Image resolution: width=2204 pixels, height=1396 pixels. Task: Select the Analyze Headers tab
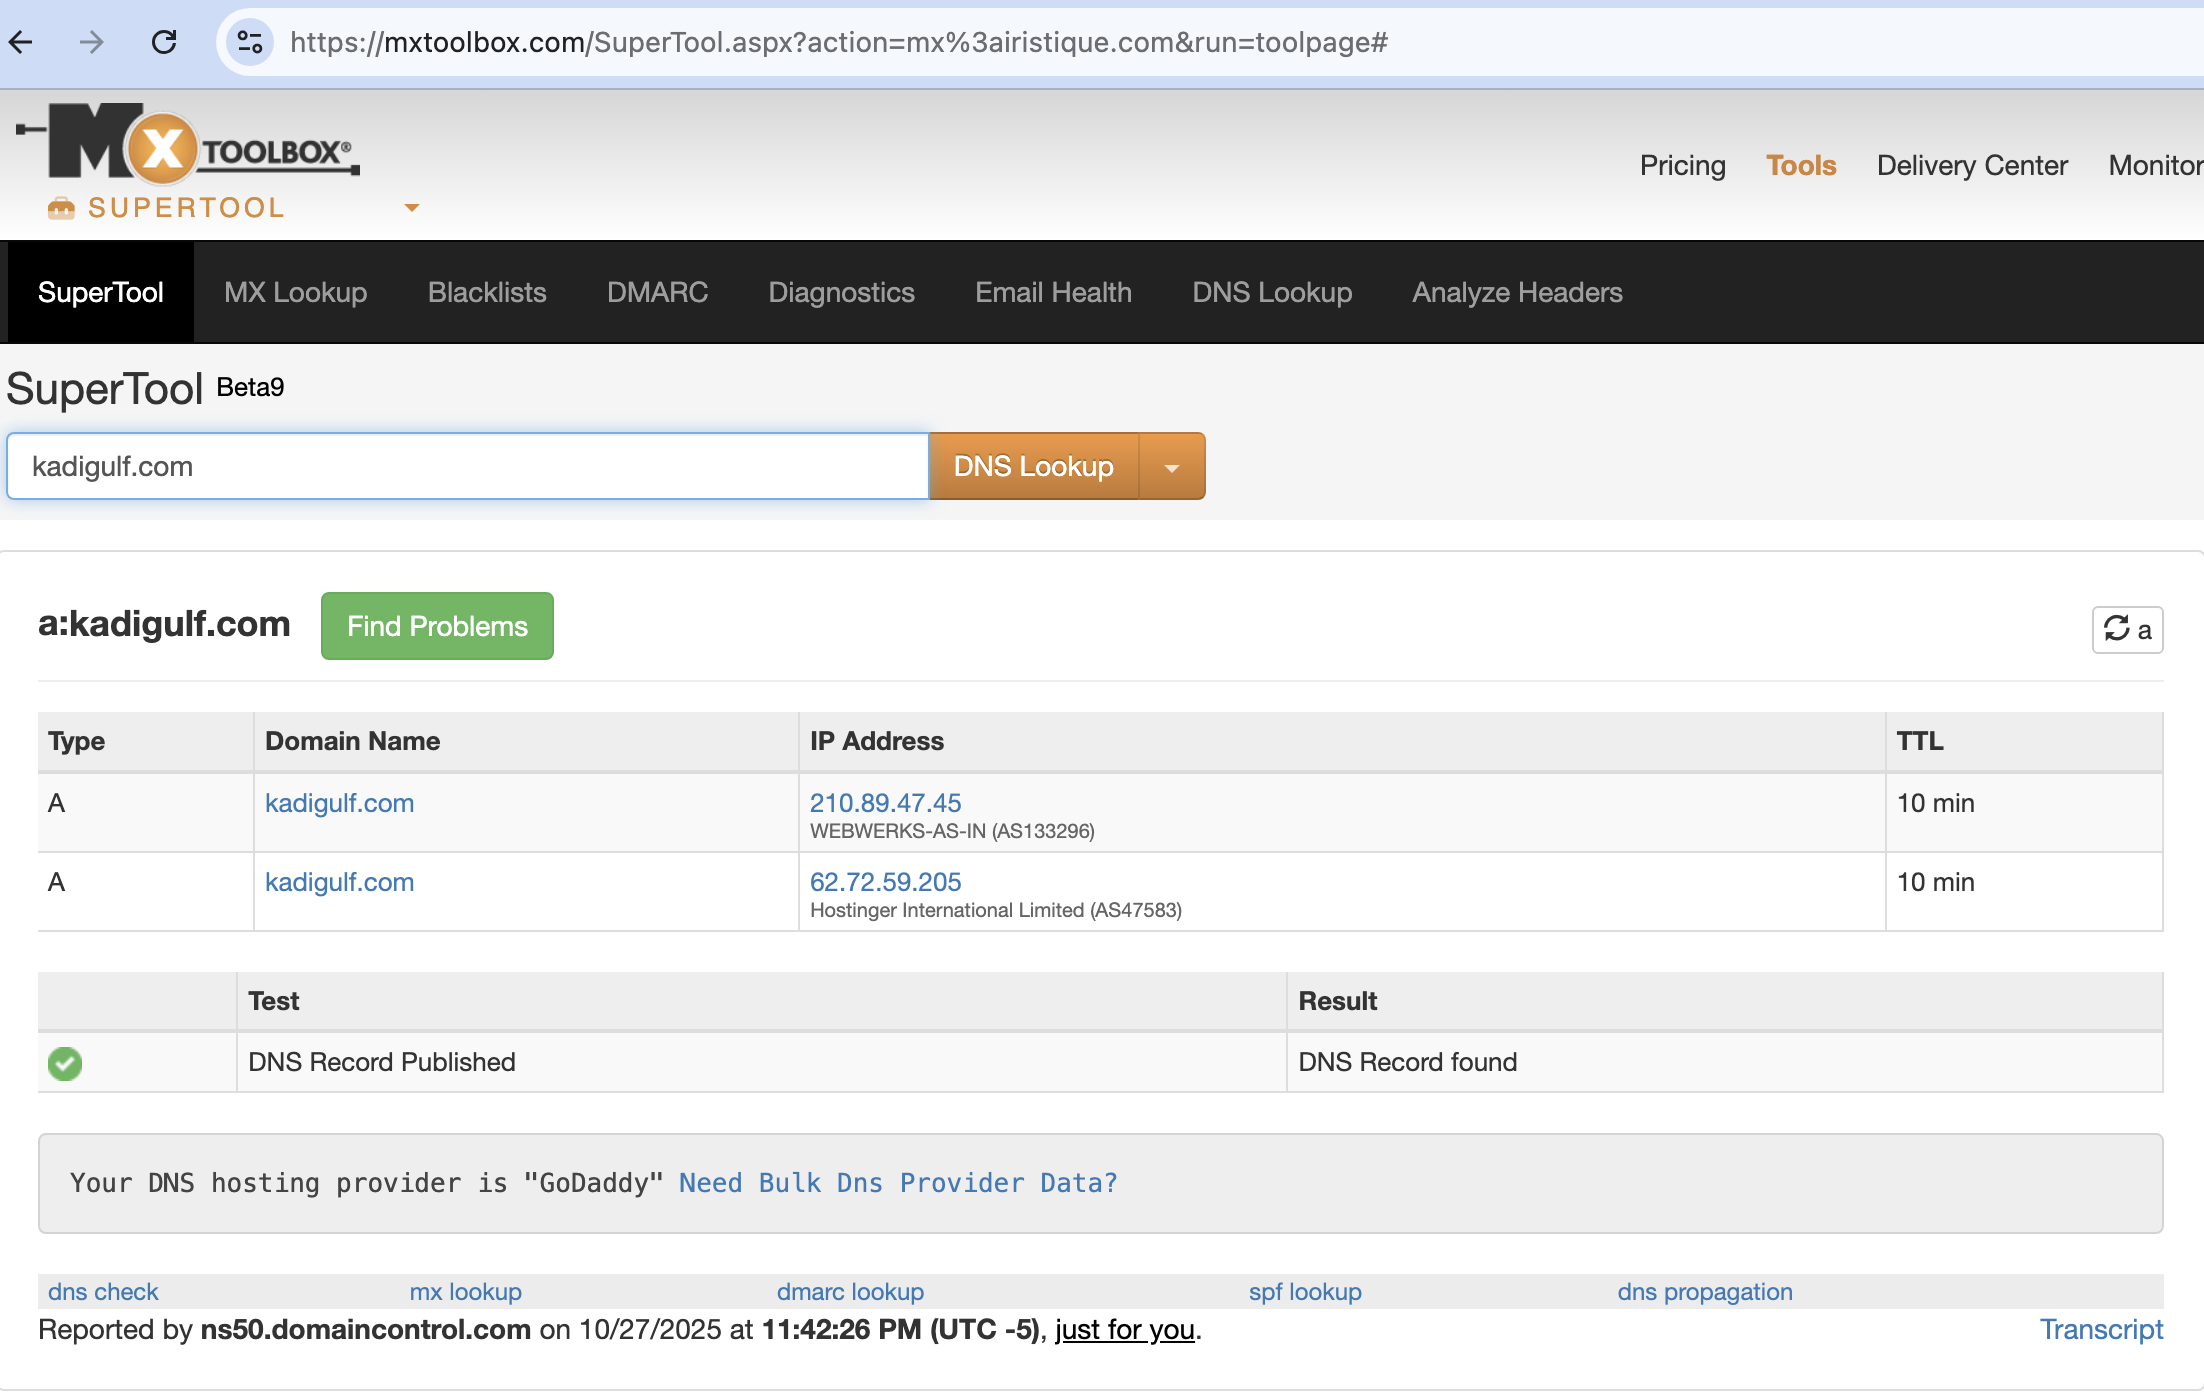[x=1516, y=293]
